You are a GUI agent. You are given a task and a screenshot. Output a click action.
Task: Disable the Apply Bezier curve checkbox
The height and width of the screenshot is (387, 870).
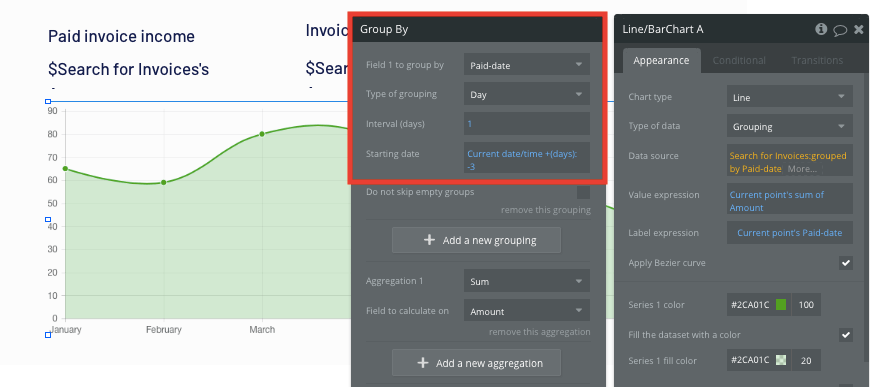pos(846,263)
